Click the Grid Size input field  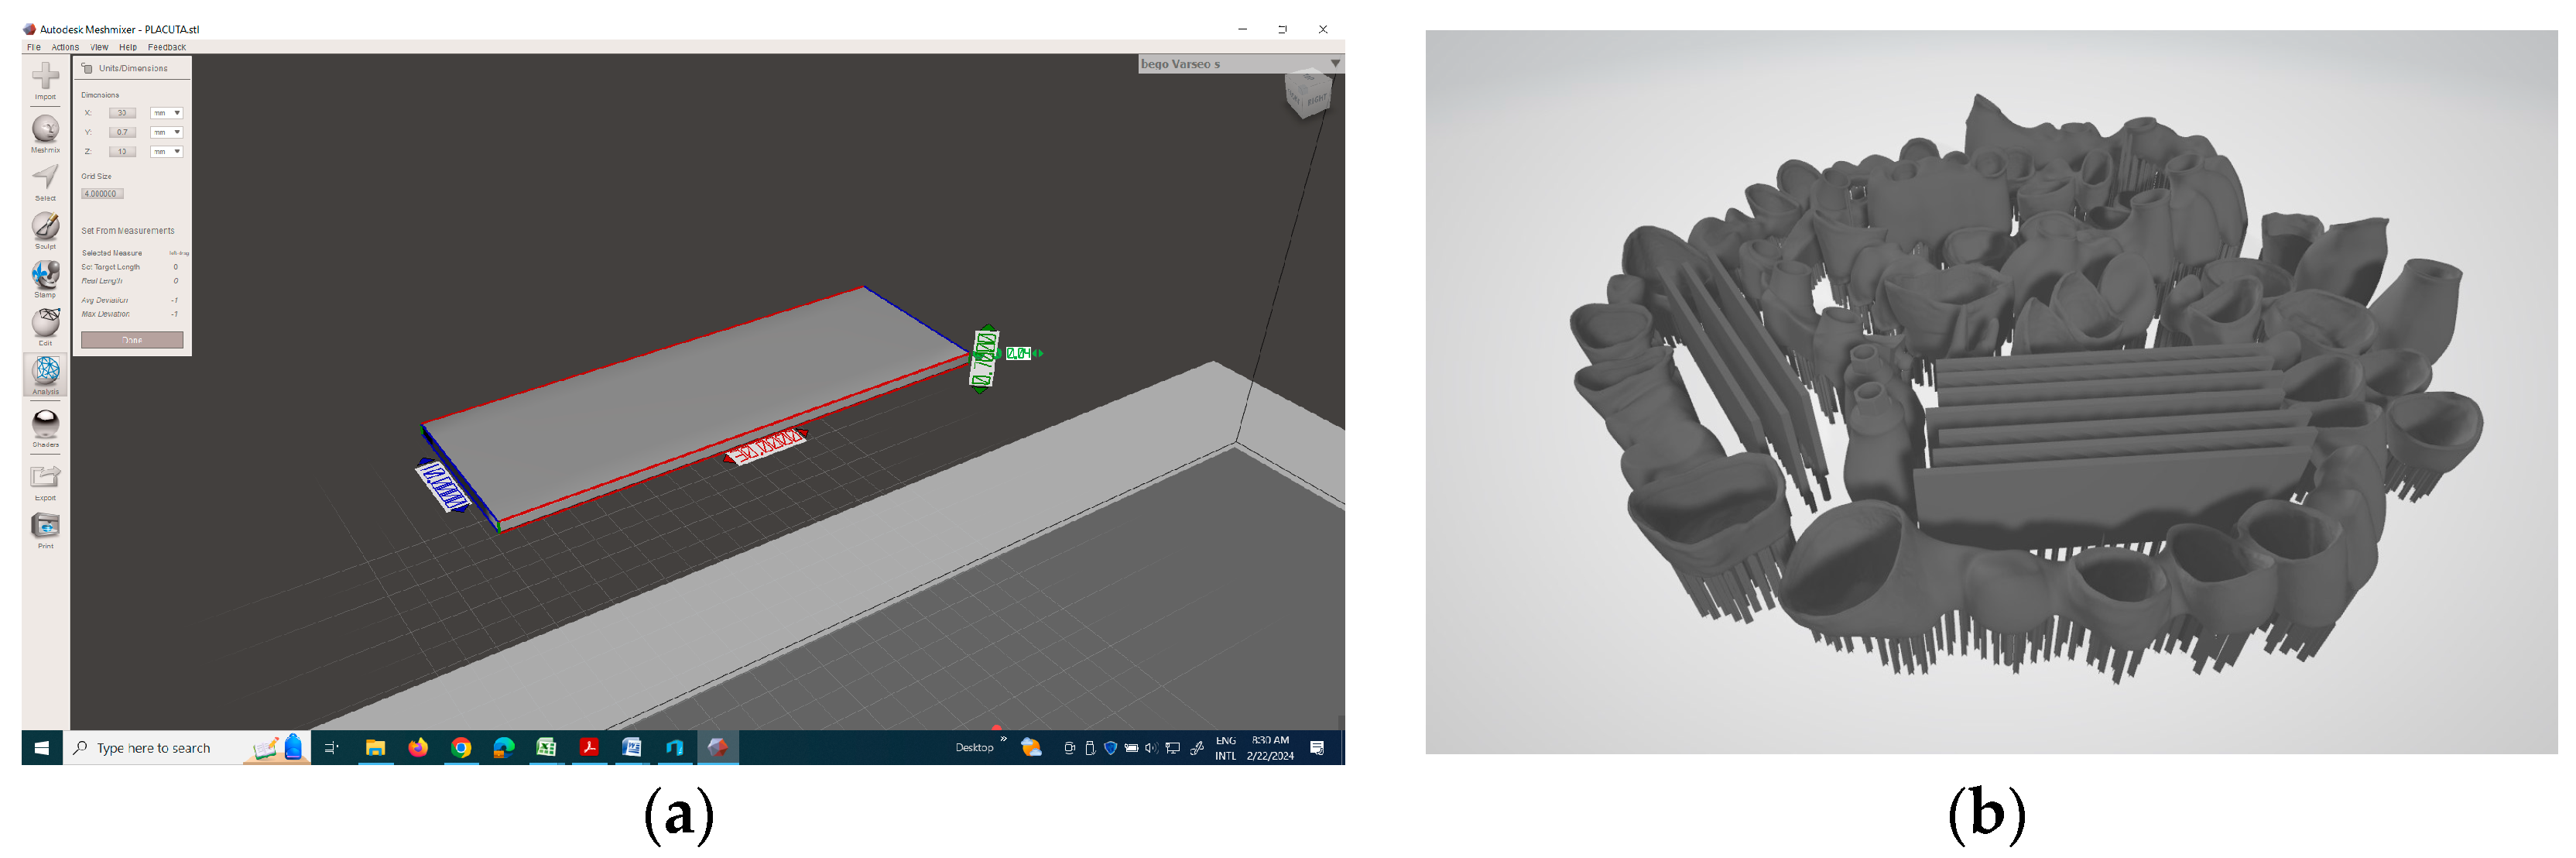pyautogui.click(x=102, y=194)
